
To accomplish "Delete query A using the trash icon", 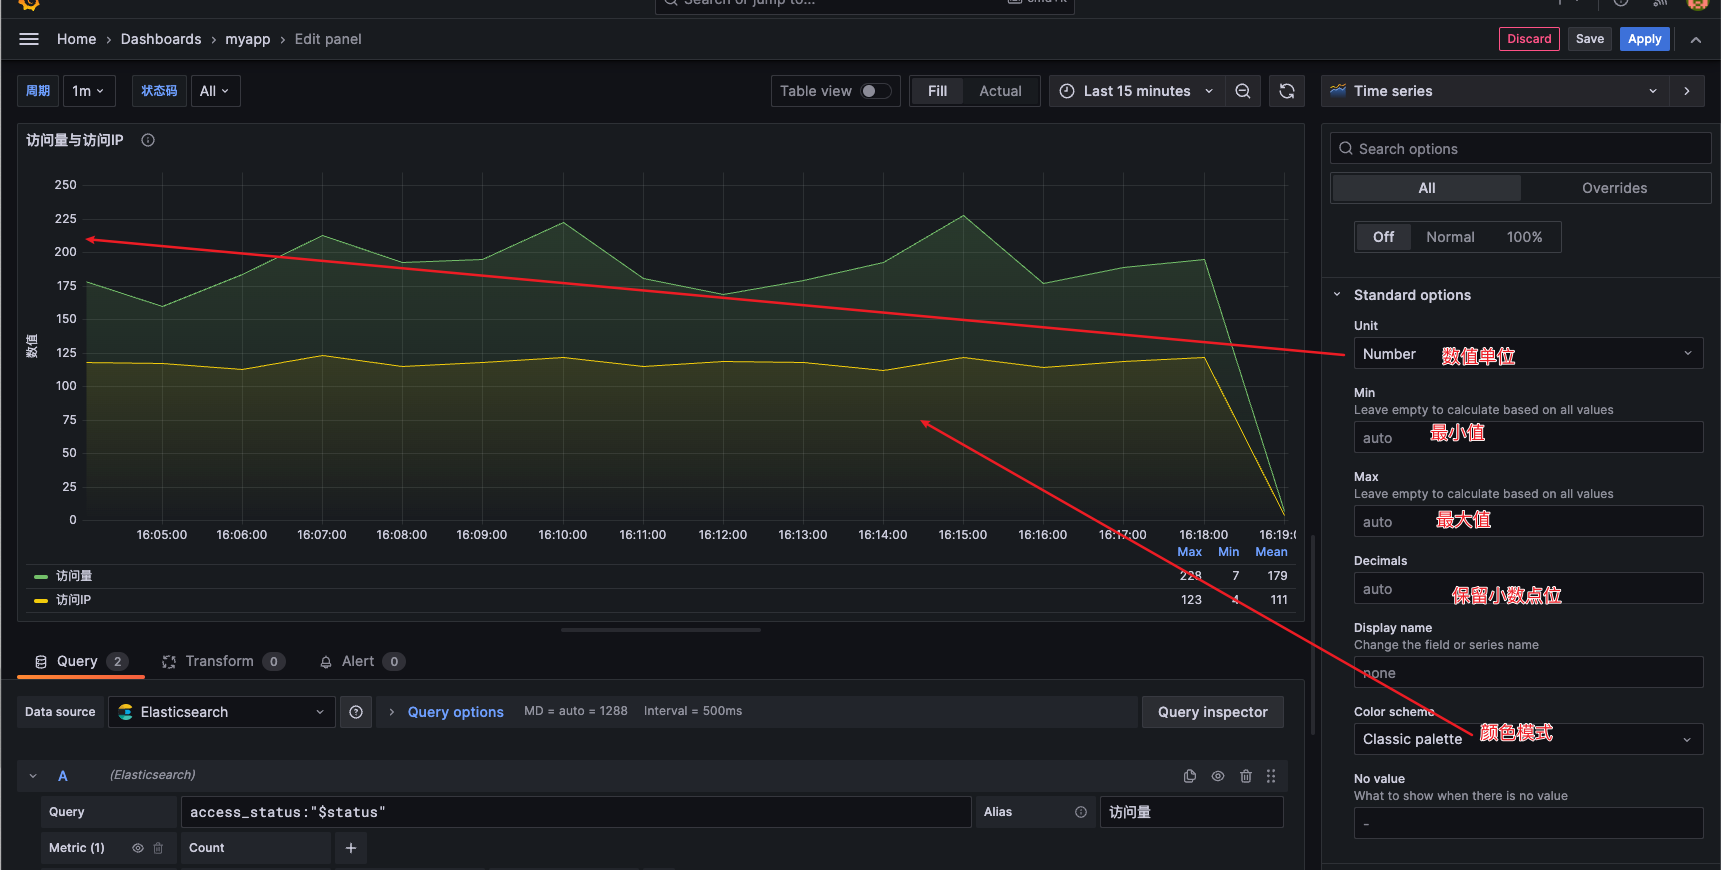I will (x=1245, y=776).
